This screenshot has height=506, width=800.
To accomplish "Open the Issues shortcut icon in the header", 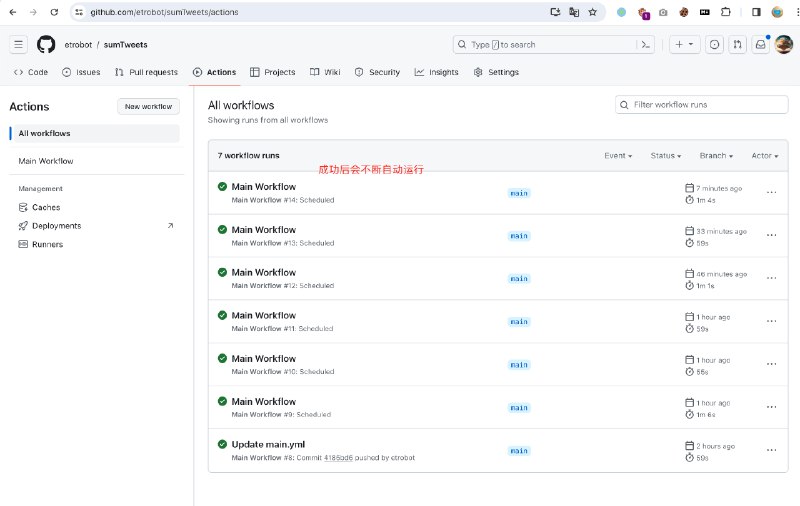I will 714,45.
